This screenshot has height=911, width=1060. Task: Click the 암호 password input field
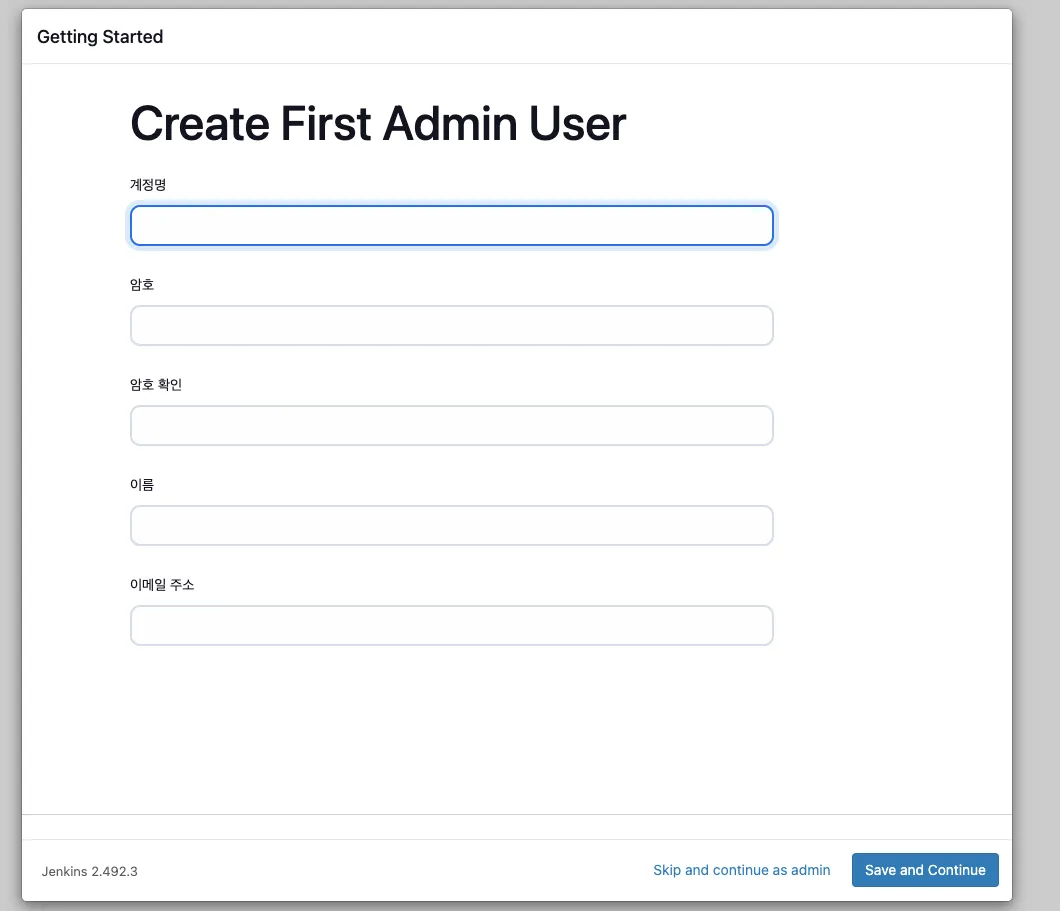(x=452, y=326)
